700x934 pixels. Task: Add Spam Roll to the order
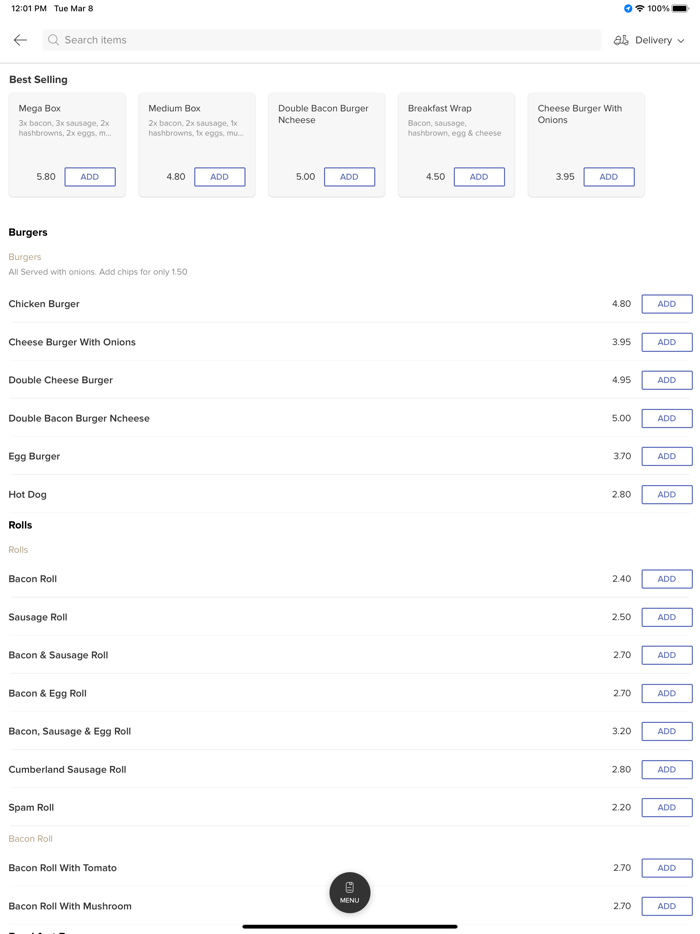tap(667, 807)
